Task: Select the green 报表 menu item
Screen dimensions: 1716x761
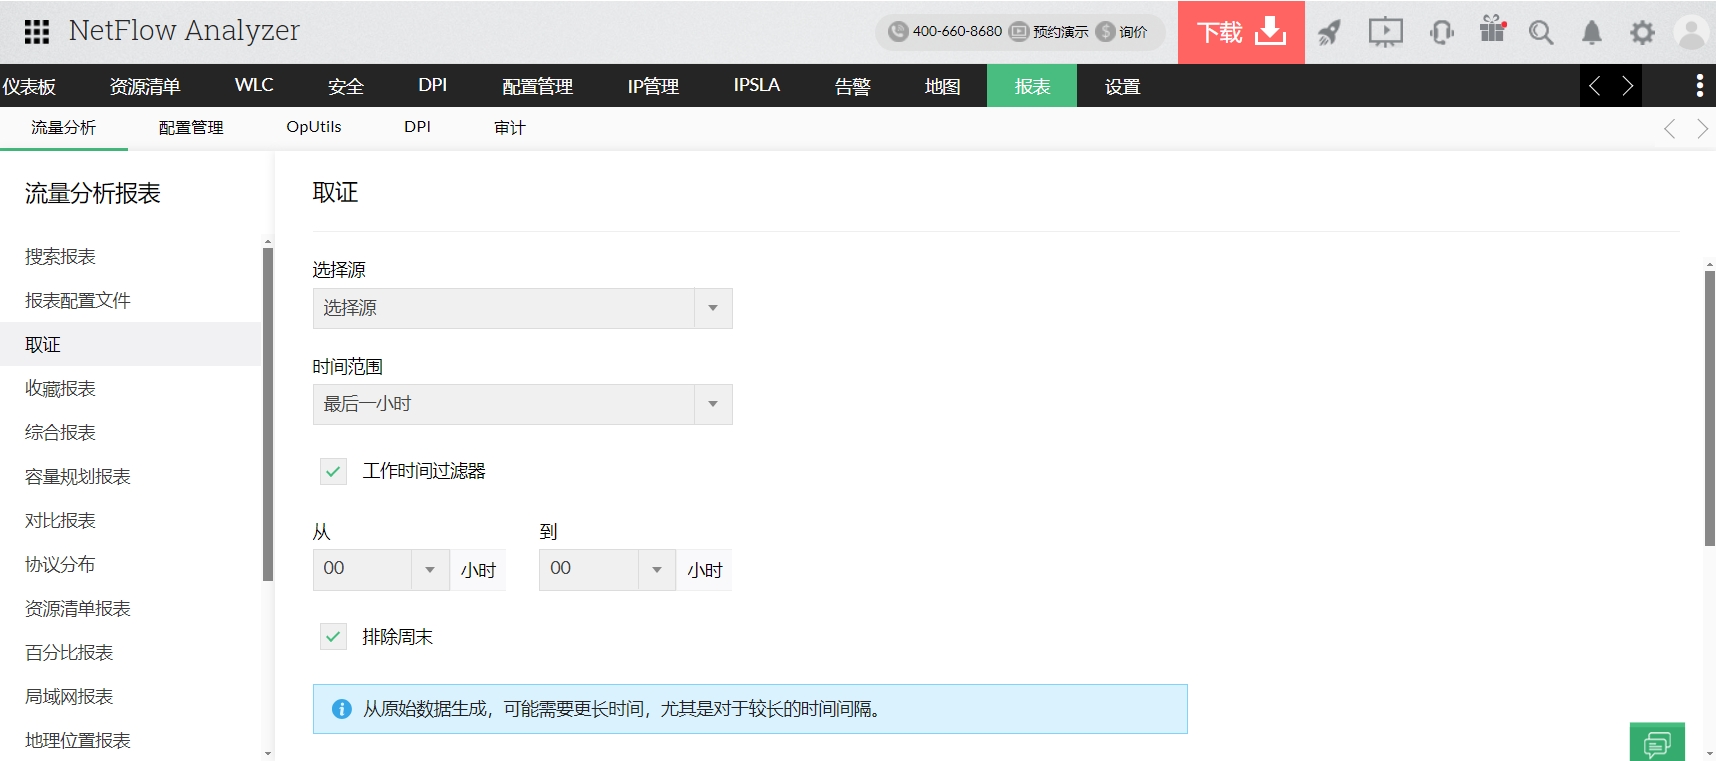Action: point(1032,86)
